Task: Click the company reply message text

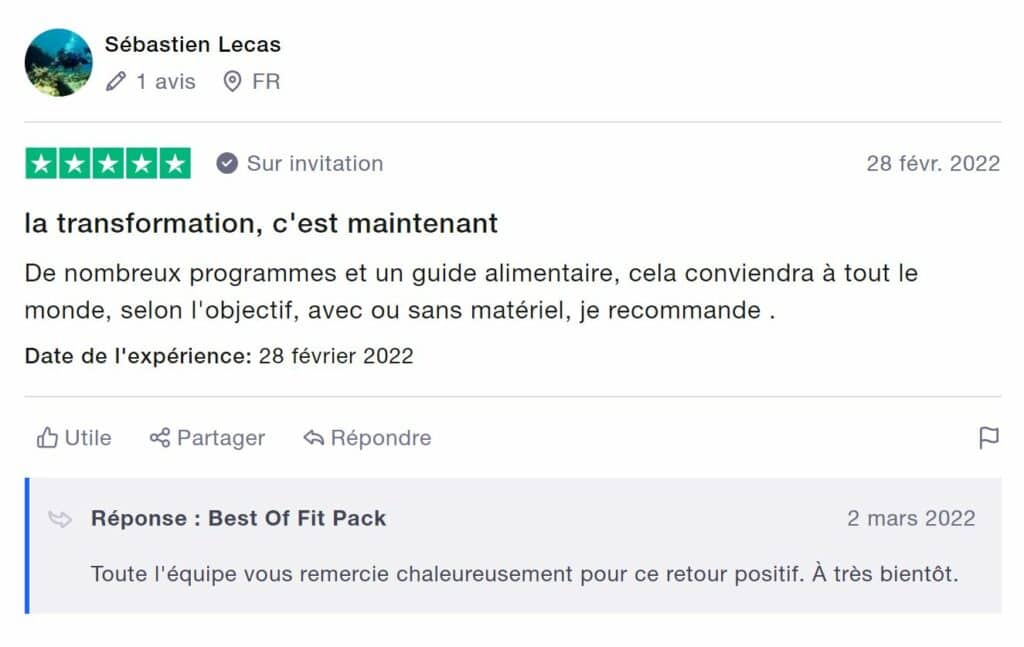Action: [524, 574]
